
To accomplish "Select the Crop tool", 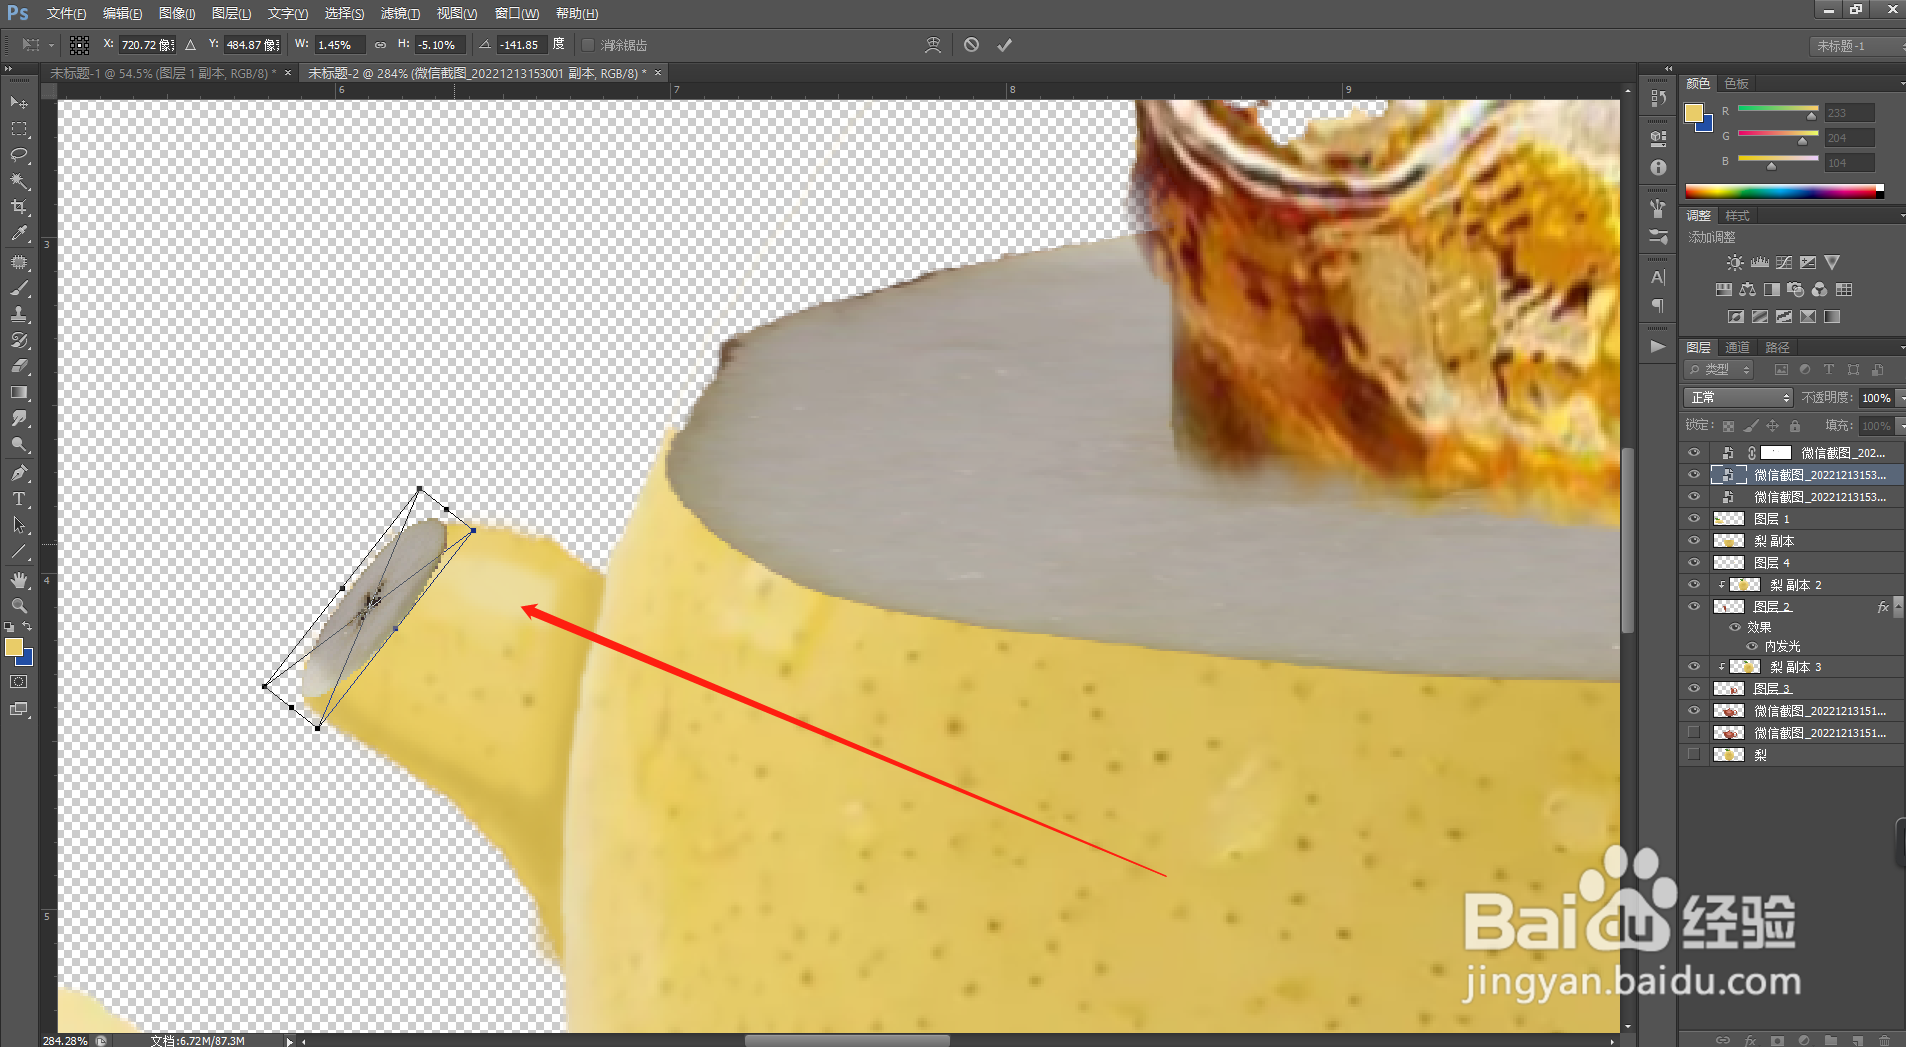I will click(x=19, y=207).
